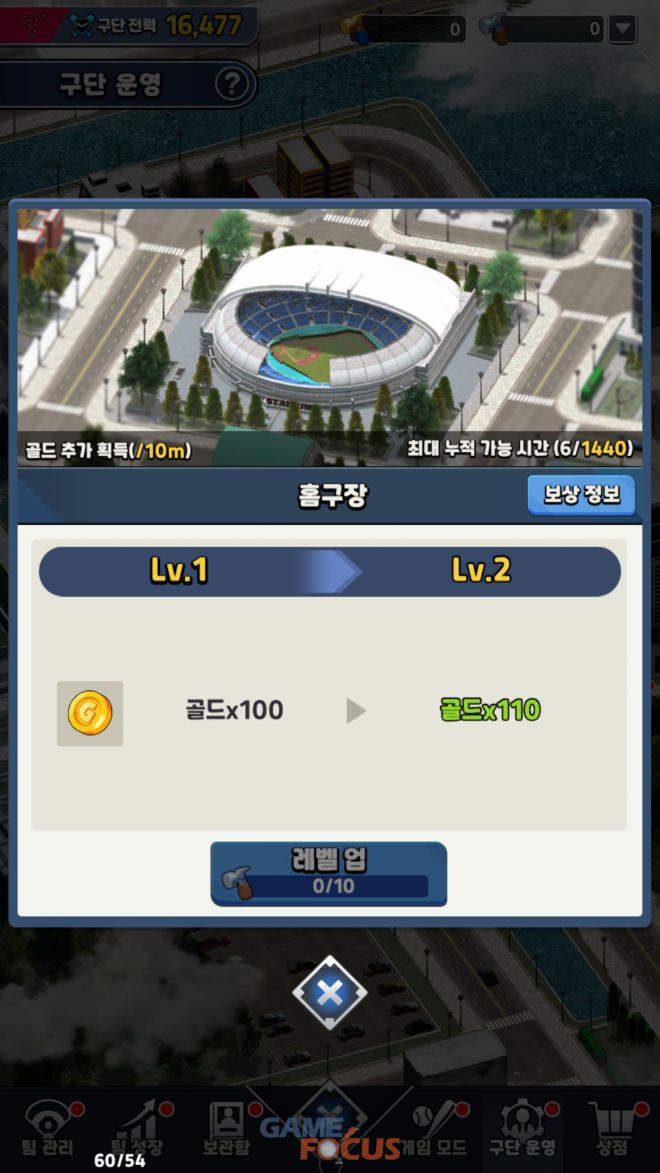Click the 구단 운영 header title
This screenshot has width=660, height=1173.
(111, 85)
